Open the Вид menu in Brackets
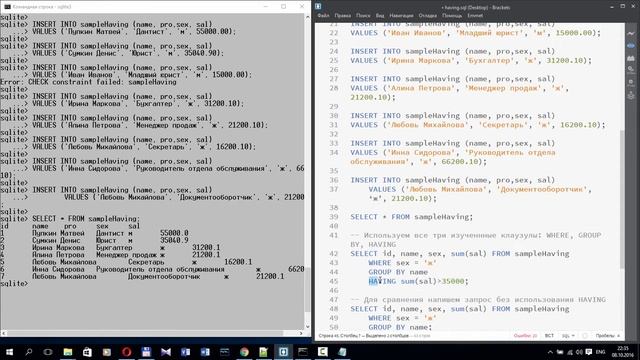640x360 pixels. (x=380, y=16)
